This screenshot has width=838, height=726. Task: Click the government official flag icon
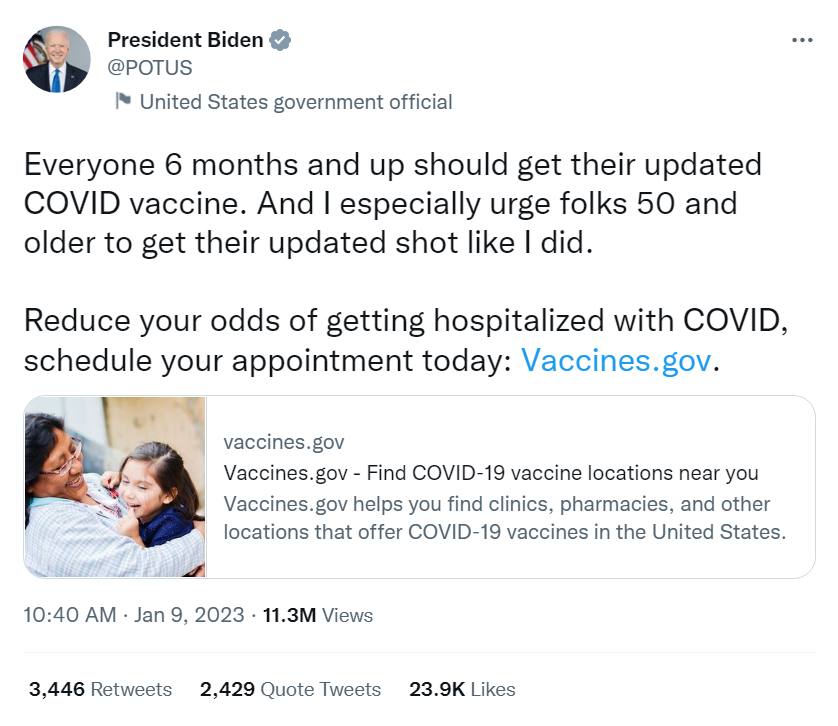tap(123, 101)
